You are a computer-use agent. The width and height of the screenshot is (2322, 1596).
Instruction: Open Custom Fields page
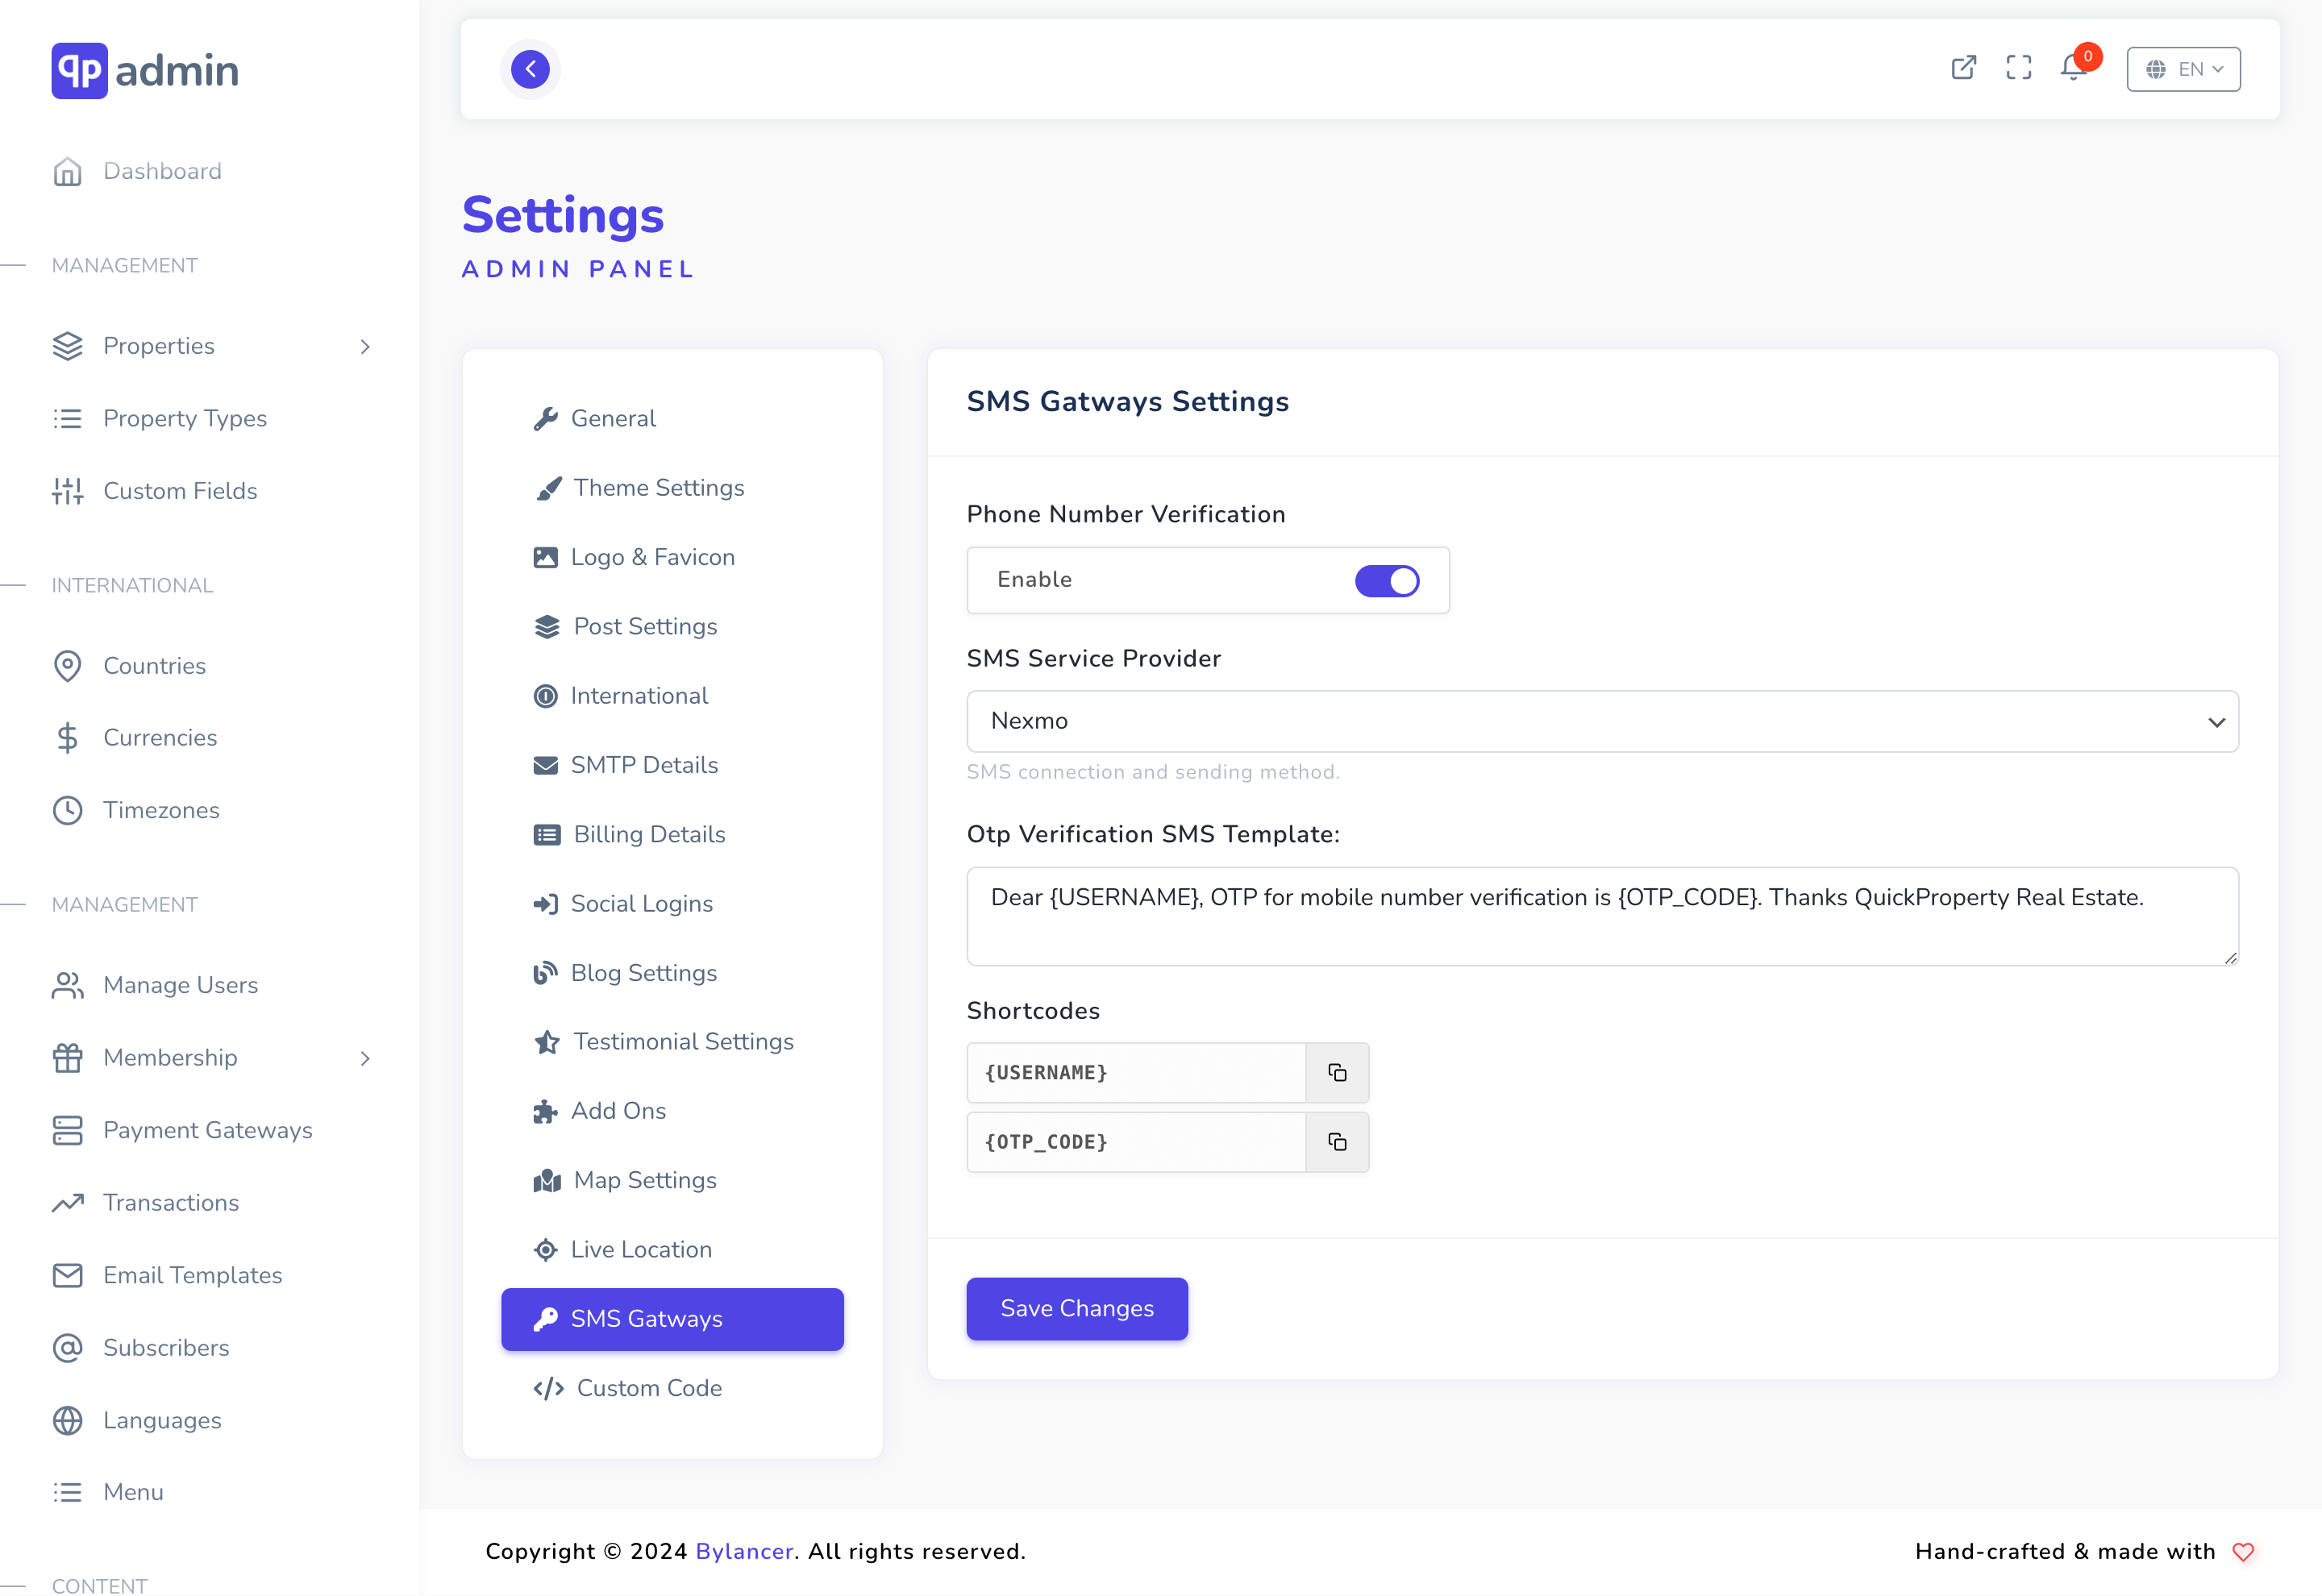click(x=180, y=491)
